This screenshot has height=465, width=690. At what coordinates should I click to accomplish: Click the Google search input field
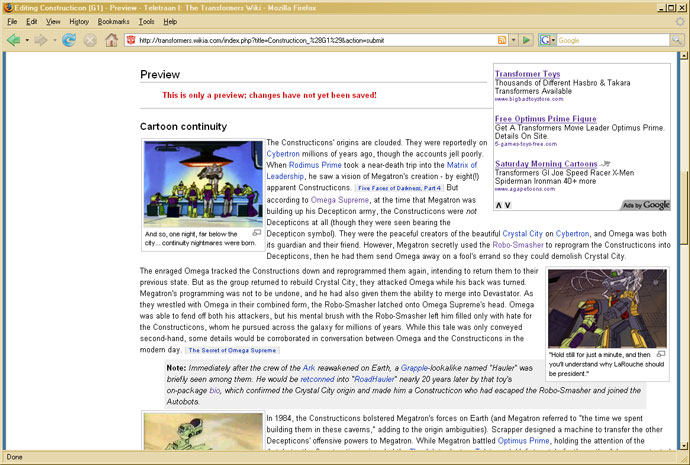613,40
